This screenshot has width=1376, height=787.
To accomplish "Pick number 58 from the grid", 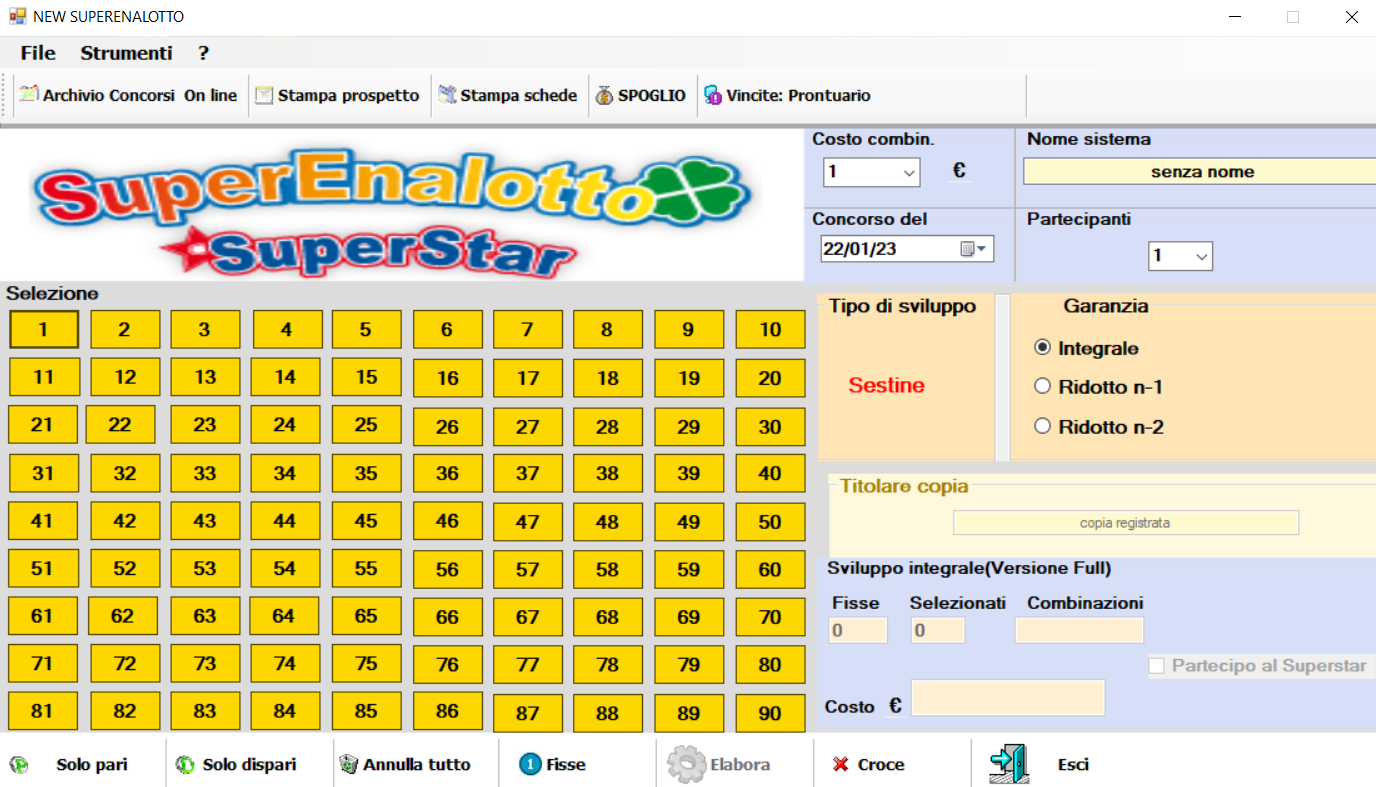I will pyautogui.click(x=608, y=569).
